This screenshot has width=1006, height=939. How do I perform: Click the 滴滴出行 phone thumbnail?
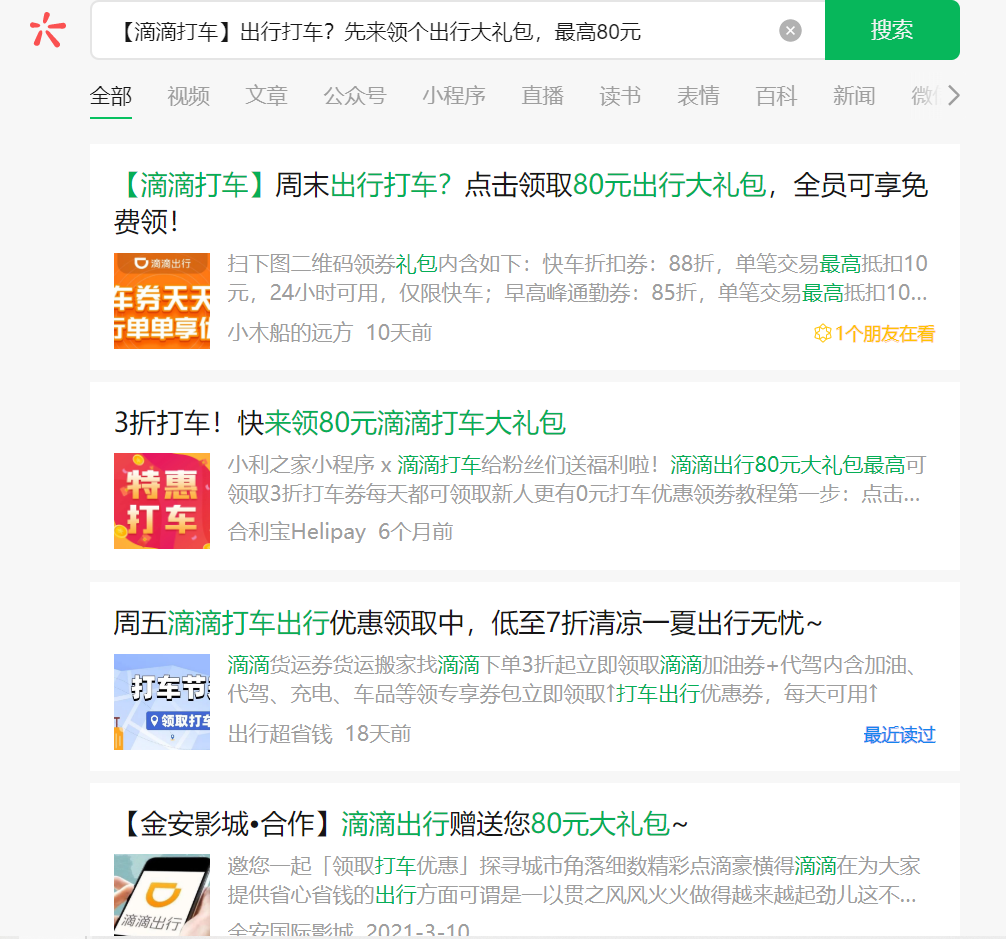[x=162, y=895]
